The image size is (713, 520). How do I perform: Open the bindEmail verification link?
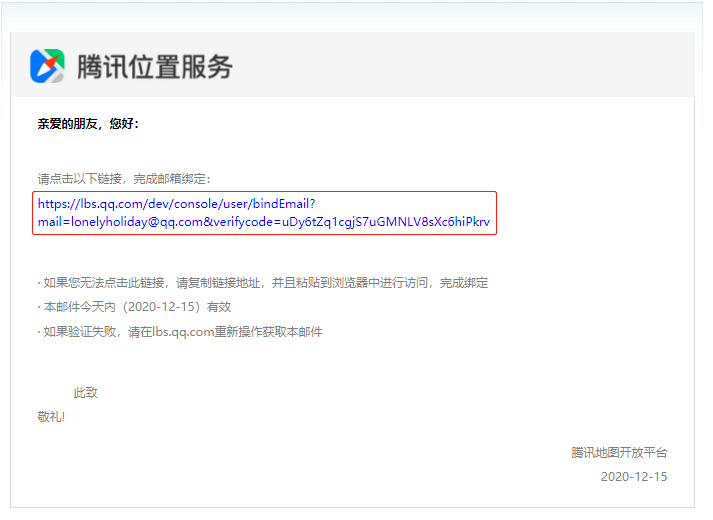[264, 213]
